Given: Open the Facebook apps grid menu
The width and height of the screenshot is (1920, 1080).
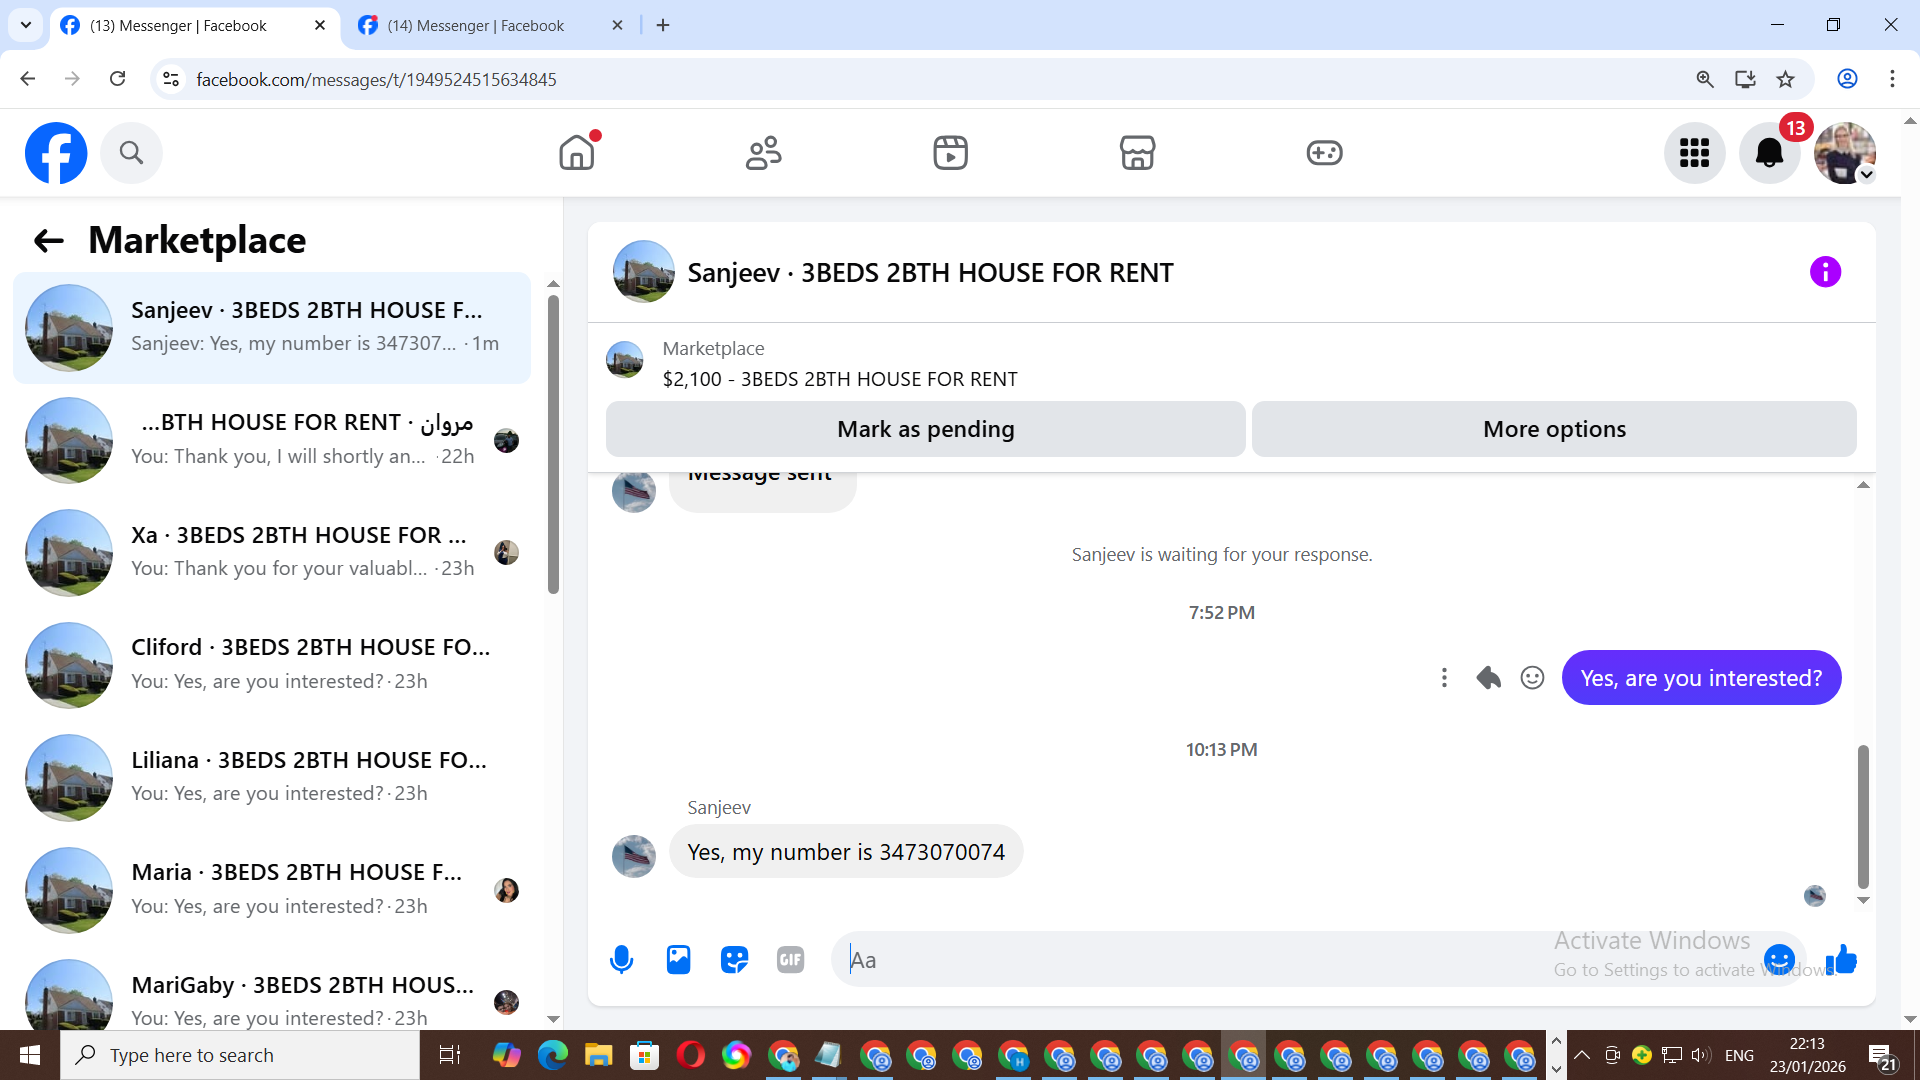Looking at the screenshot, I should (x=1694, y=153).
